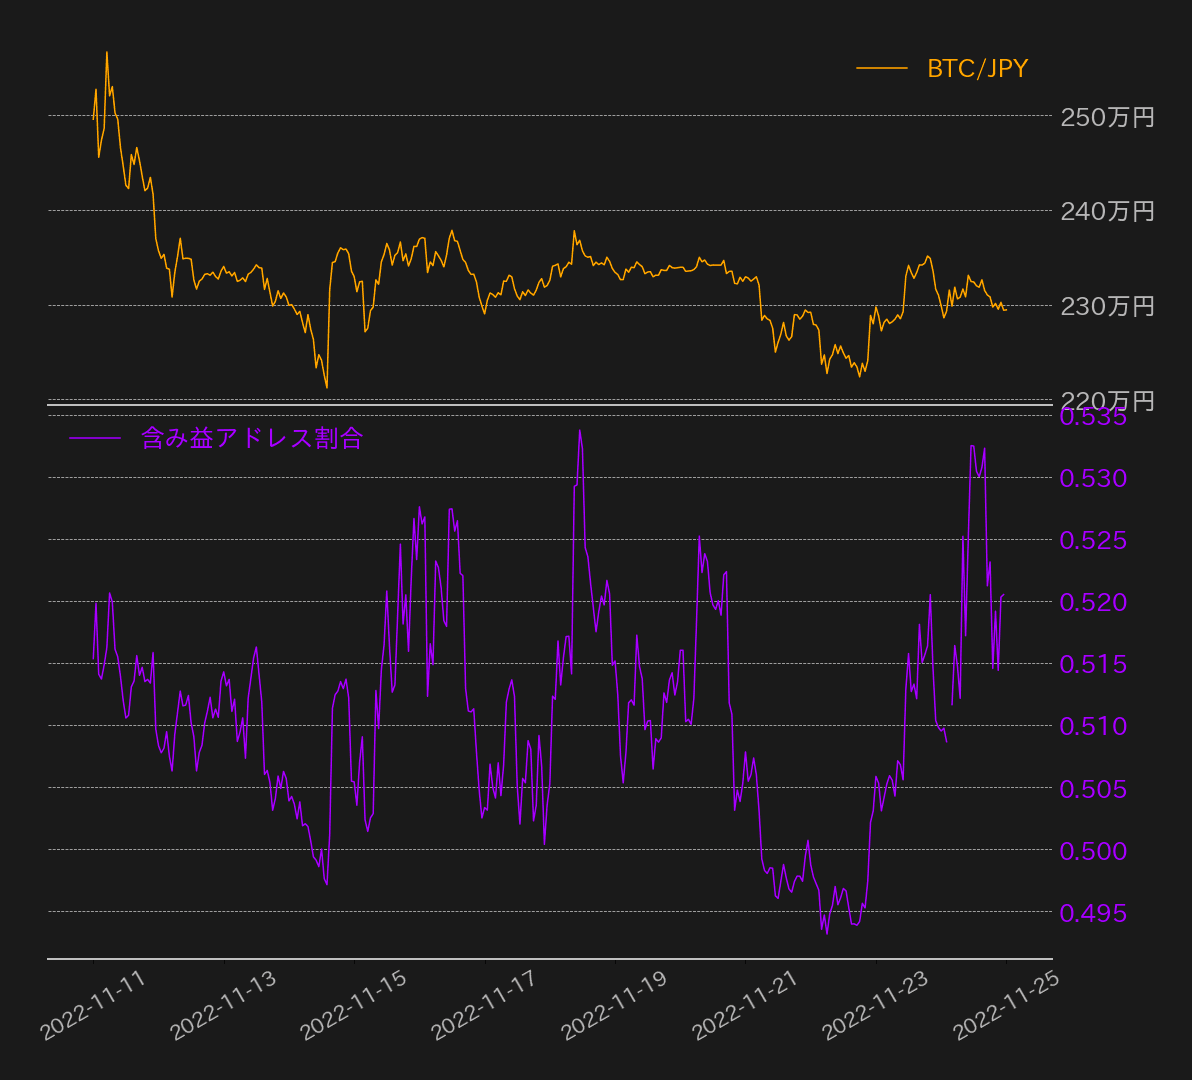The height and width of the screenshot is (1080, 1192).
Task: Select the 含み益アドレス割合 legend label
Action: (251, 438)
